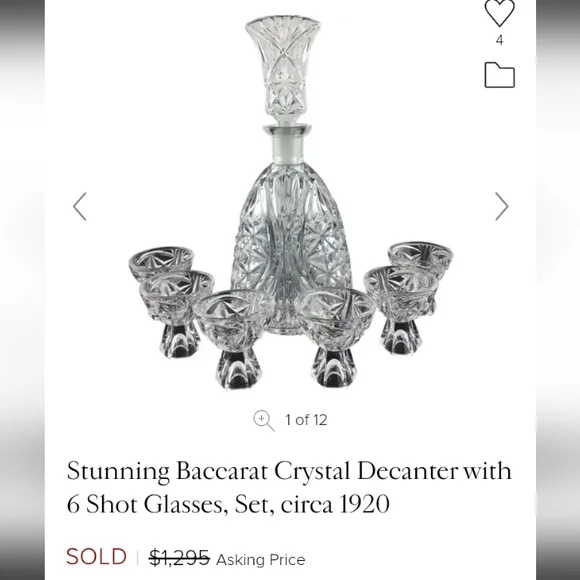Click the front-right shot glass in the photo

tap(335, 337)
